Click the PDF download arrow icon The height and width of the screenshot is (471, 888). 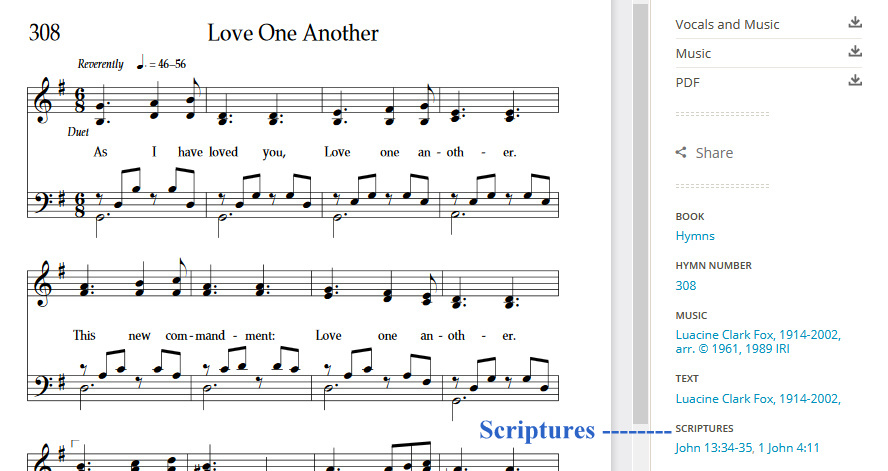click(855, 80)
